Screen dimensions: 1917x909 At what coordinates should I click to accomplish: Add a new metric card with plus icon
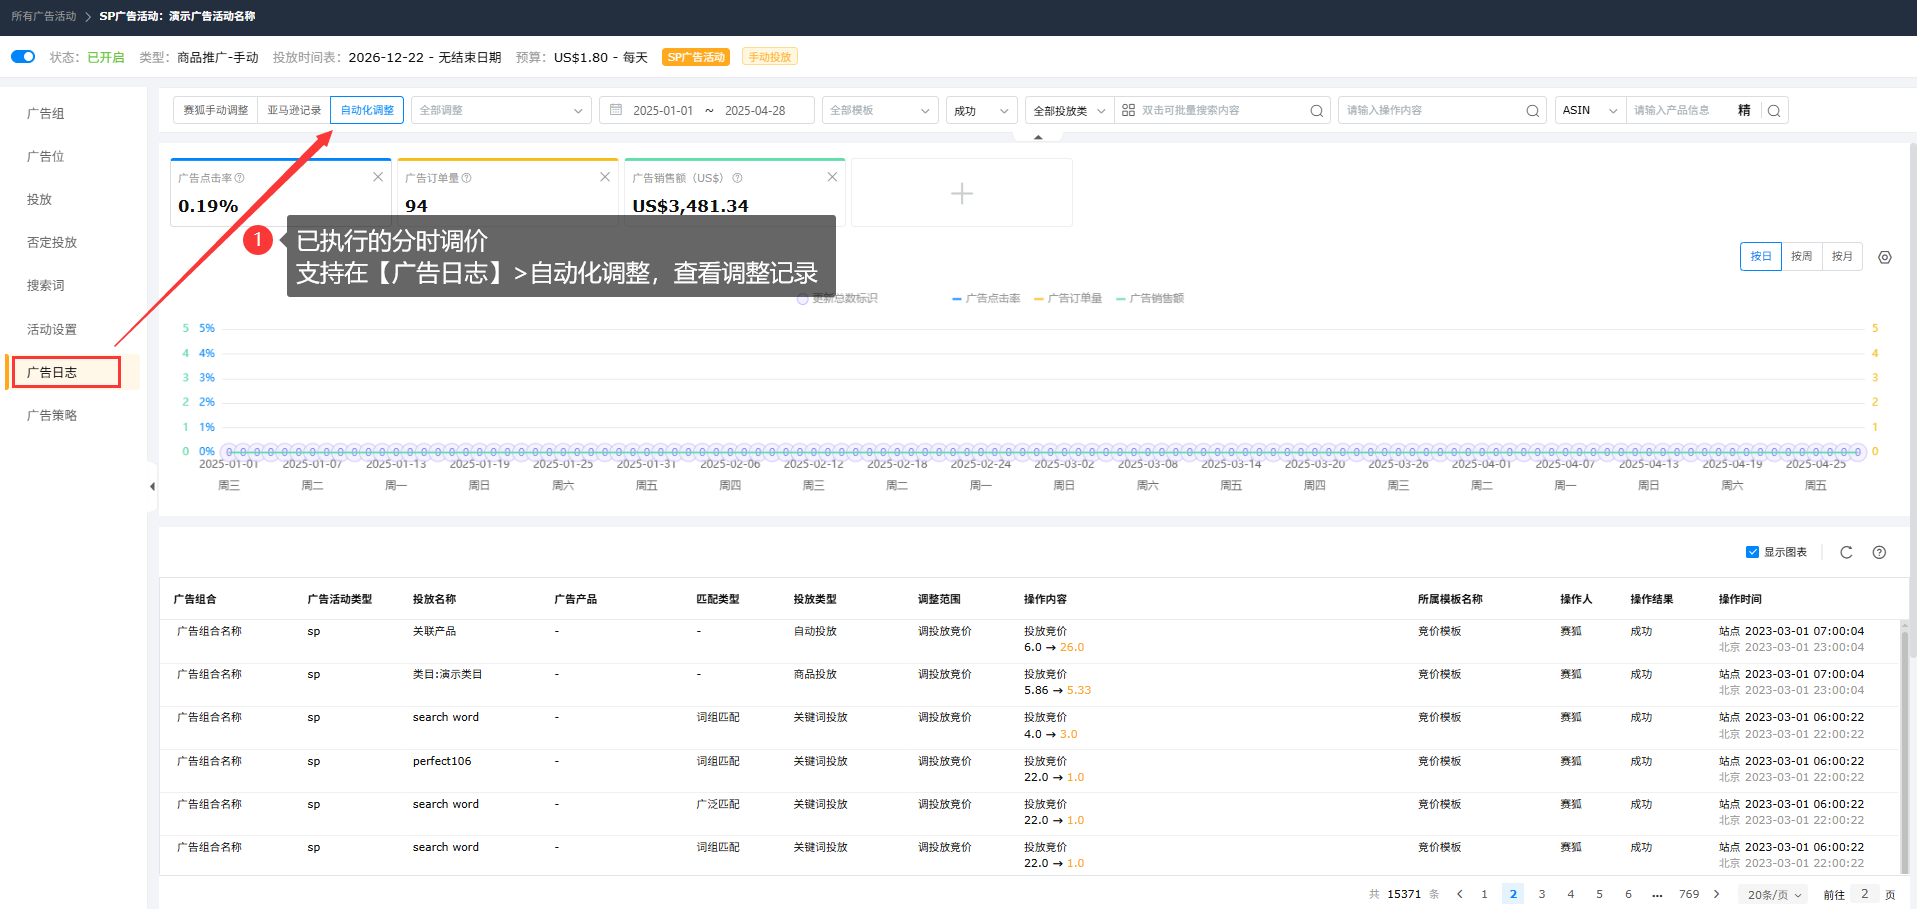(961, 193)
